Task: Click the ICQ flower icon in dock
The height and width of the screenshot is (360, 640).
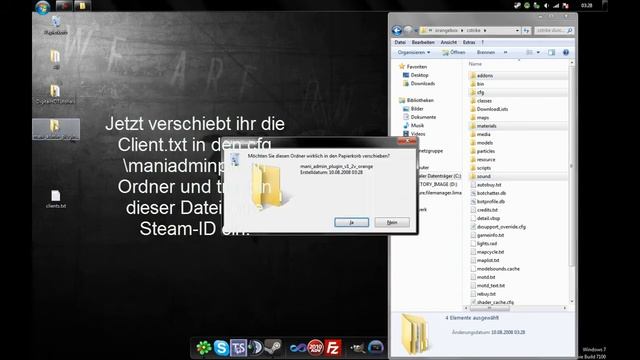Action: [203, 348]
